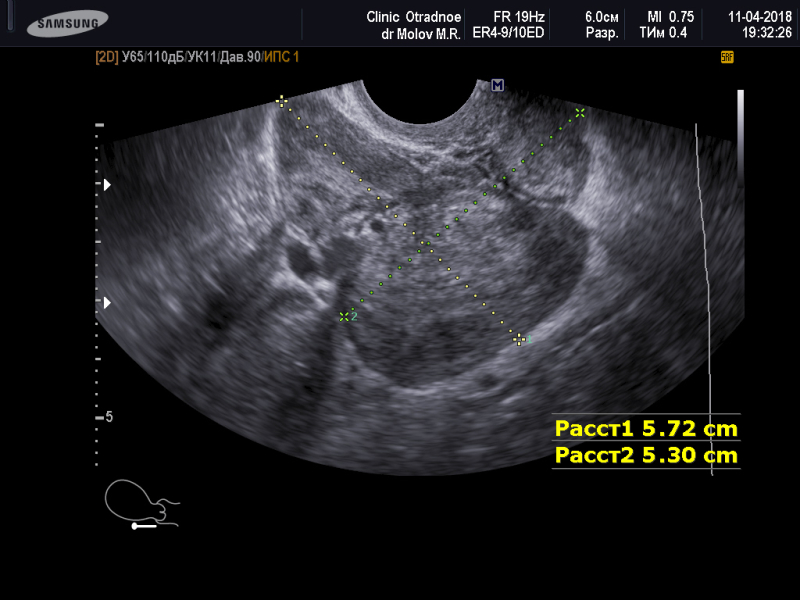Click the ER4-9/10ED probe label
Screen dimensions: 800x600
508,33
